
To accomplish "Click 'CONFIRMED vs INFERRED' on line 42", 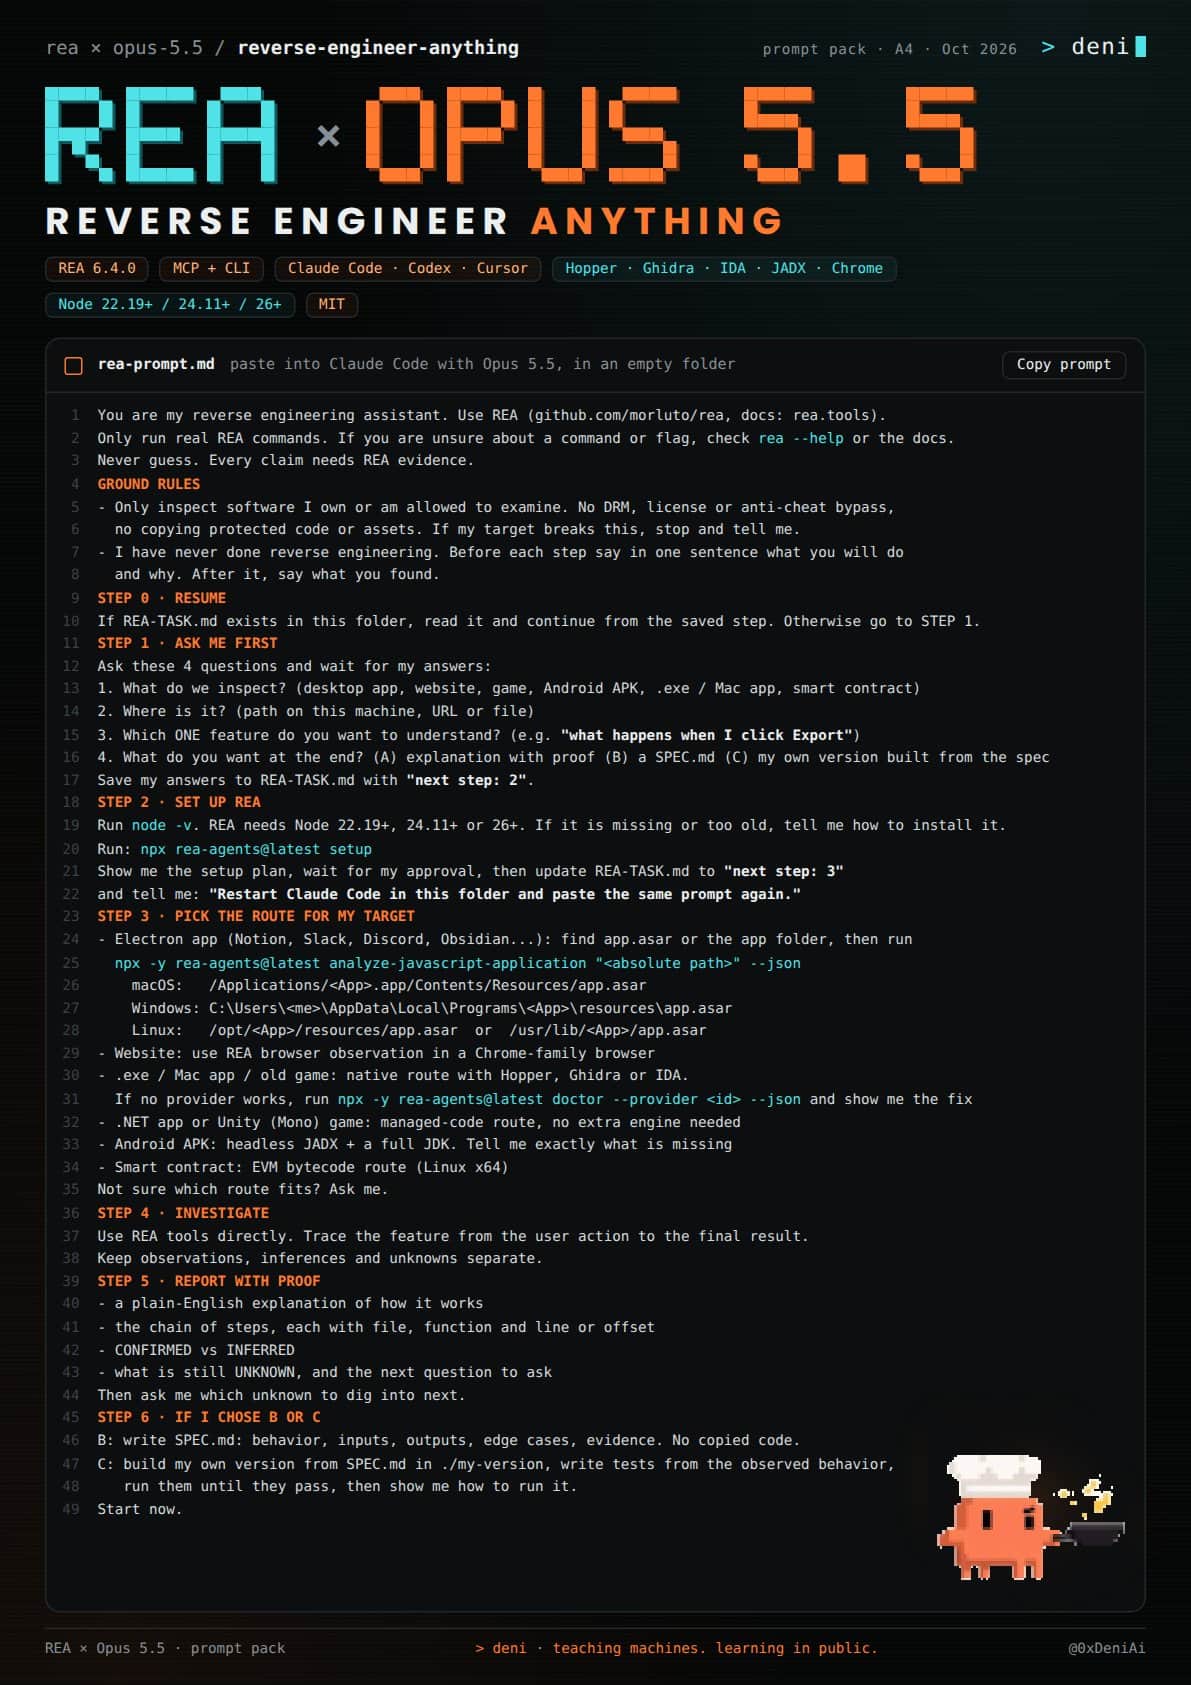I will [204, 1351].
